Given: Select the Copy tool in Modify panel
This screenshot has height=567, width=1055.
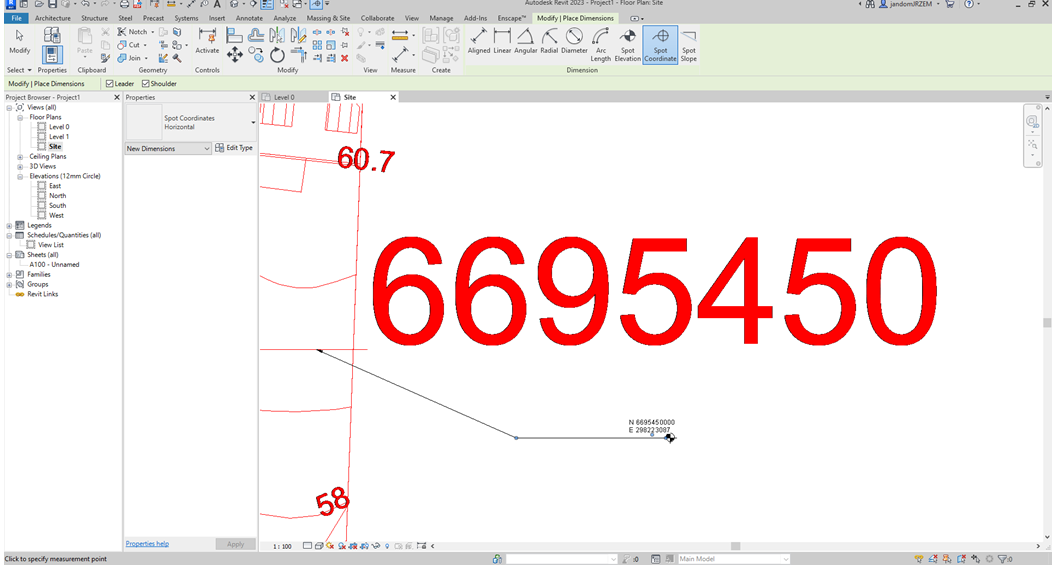Looking at the screenshot, I should tap(256, 55).
